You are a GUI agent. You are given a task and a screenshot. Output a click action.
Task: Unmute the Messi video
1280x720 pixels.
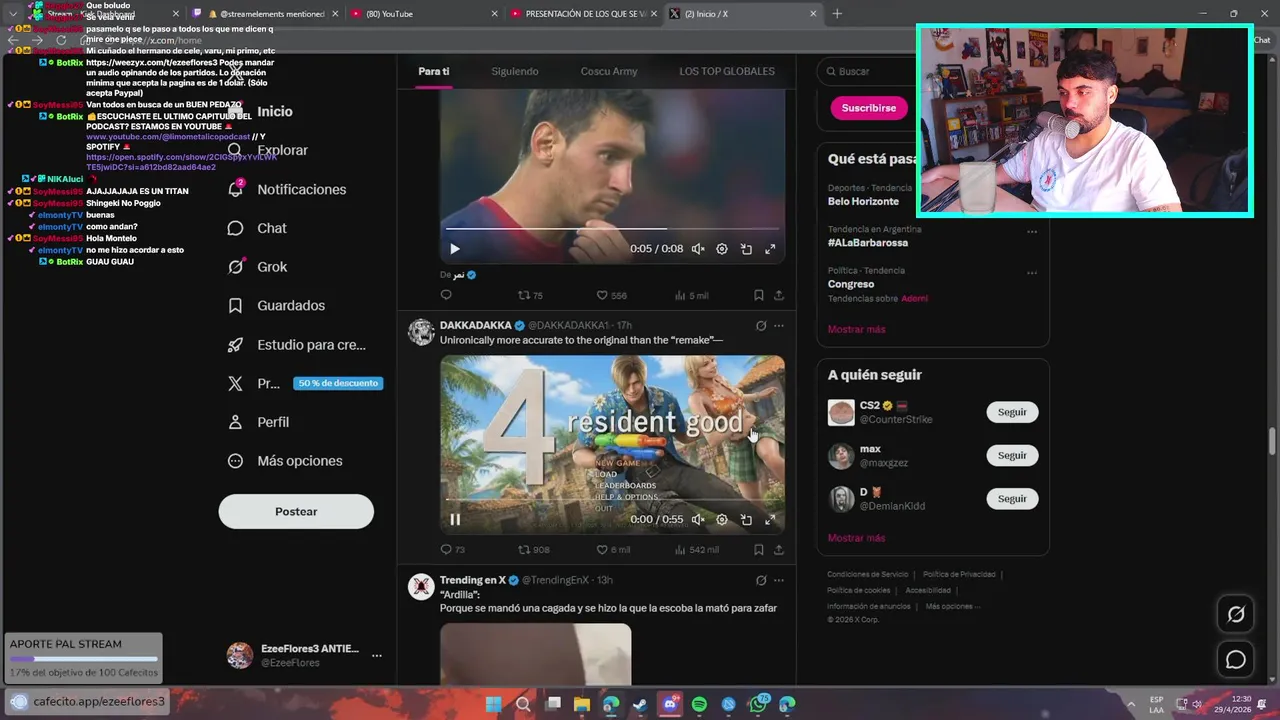pos(698,249)
